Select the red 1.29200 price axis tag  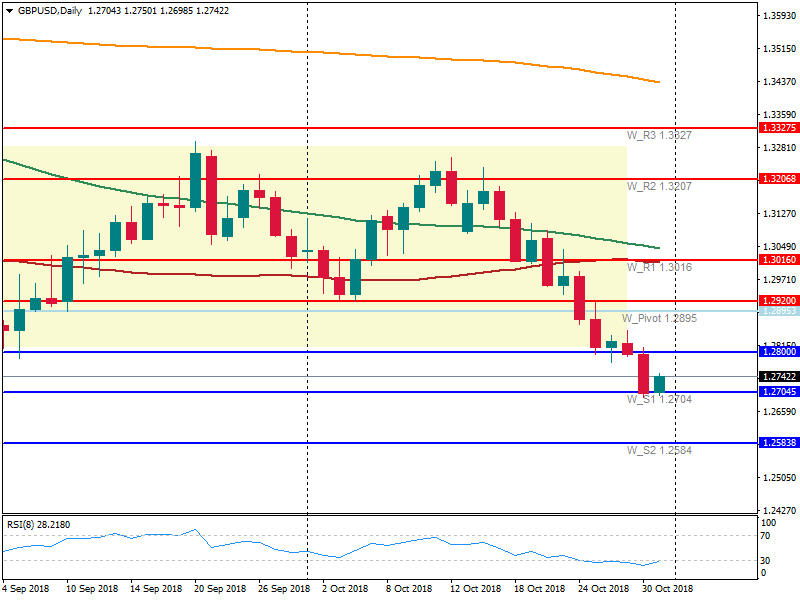[x=778, y=300]
